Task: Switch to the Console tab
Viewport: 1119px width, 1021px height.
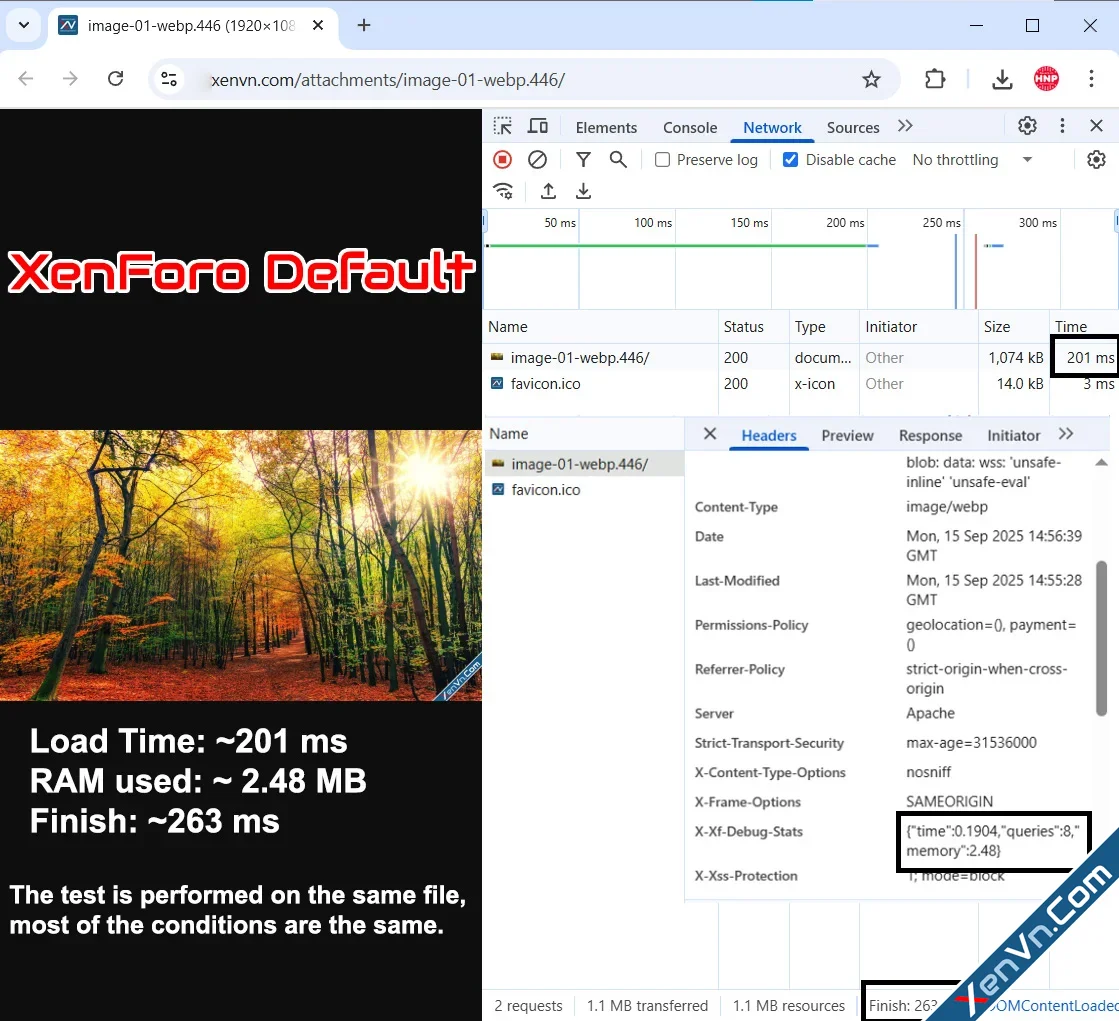Action: coord(689,128)
